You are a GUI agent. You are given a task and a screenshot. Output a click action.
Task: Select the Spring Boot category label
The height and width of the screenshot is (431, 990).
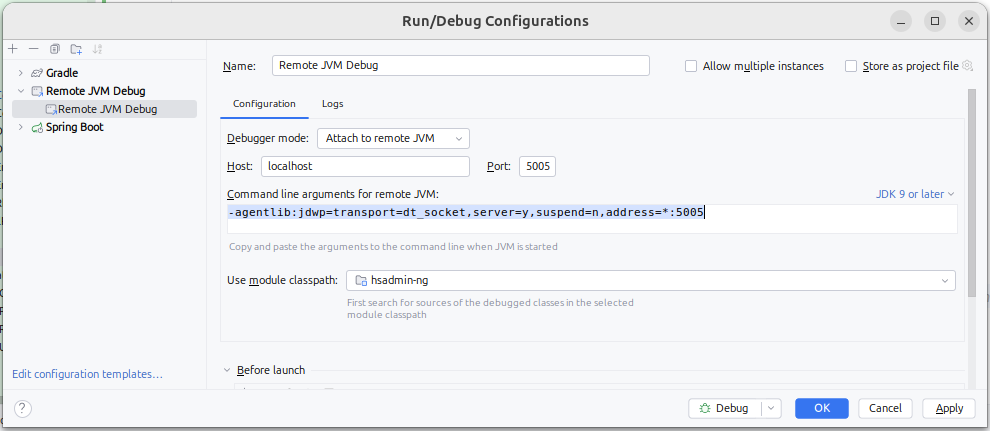tap(75, 127)
